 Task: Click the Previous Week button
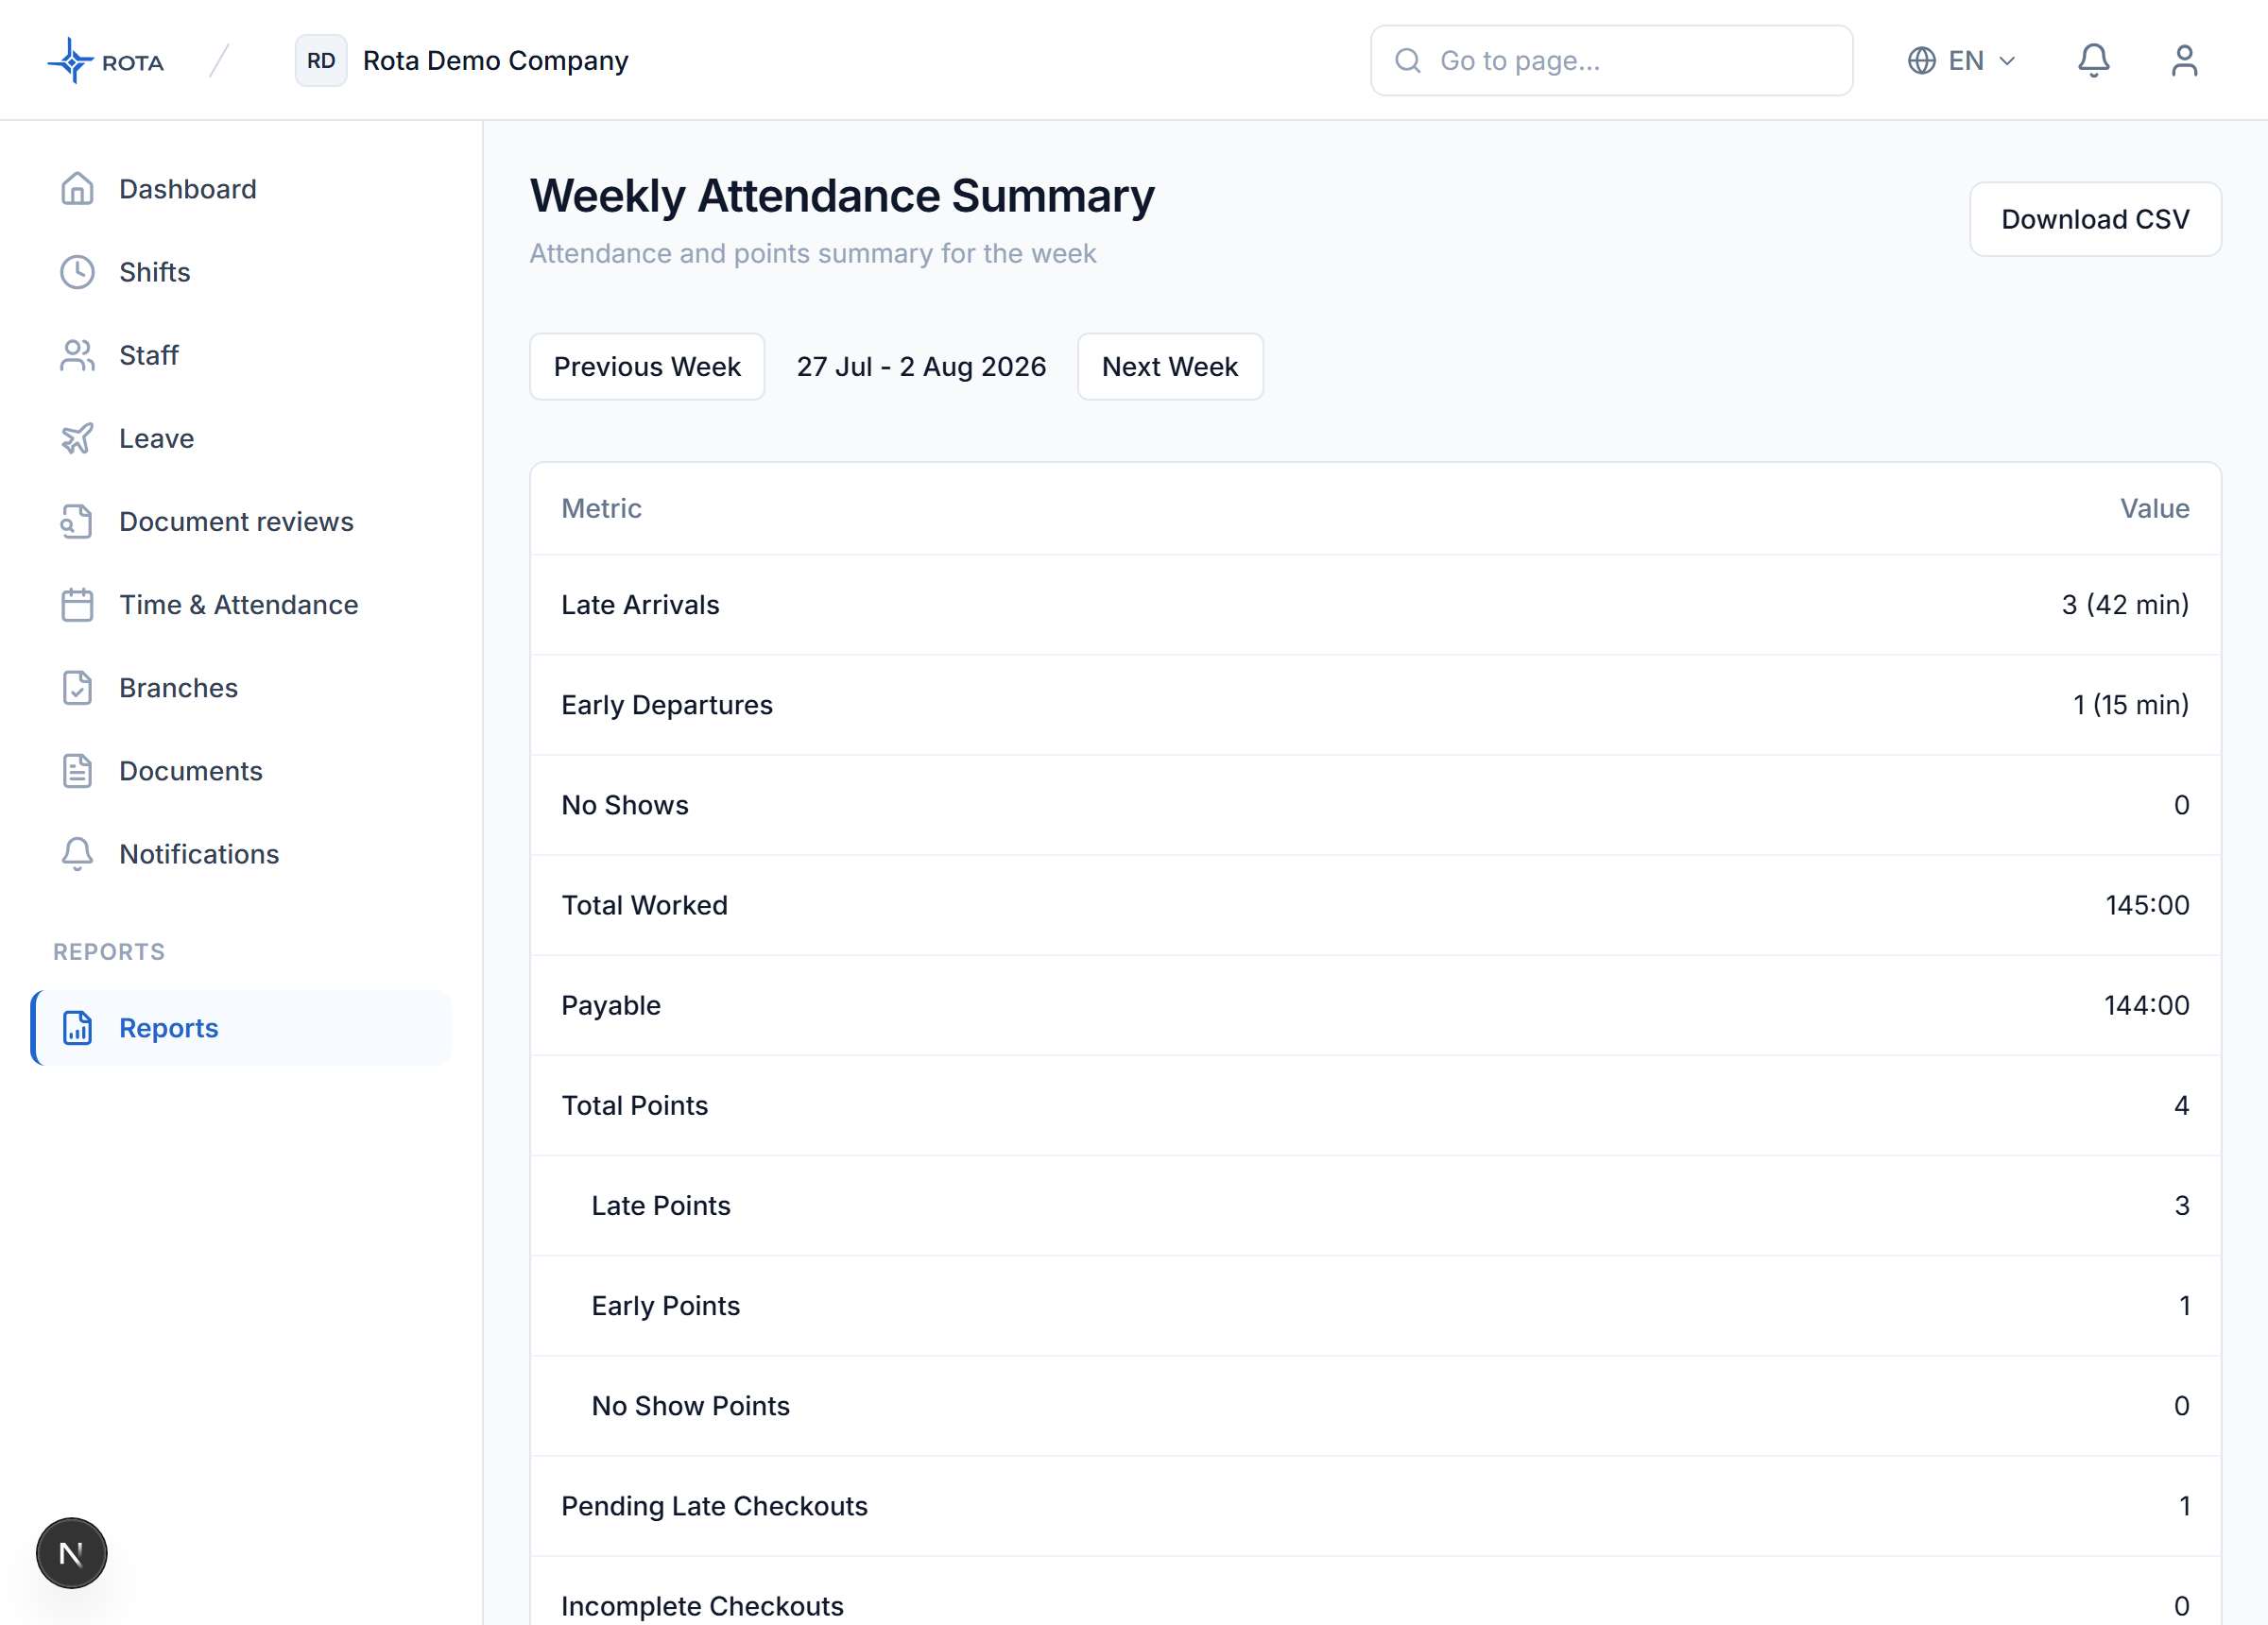pyautogui.click(x=647, y=367)
